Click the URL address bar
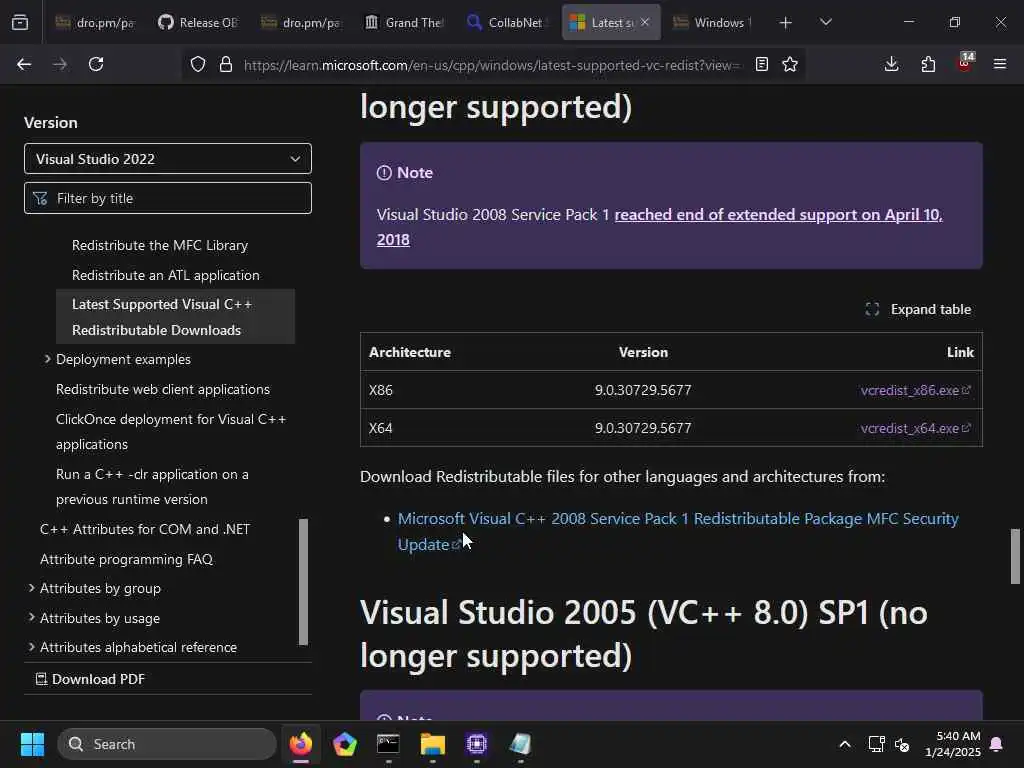 (x=491, y=65)
